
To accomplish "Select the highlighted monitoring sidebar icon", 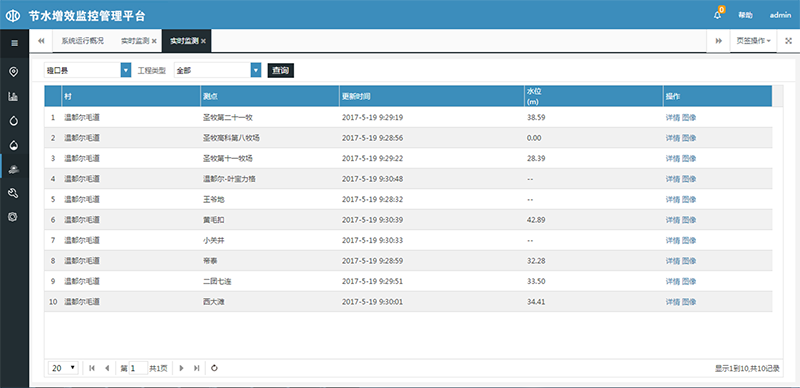I will click(x=14, y=169).
